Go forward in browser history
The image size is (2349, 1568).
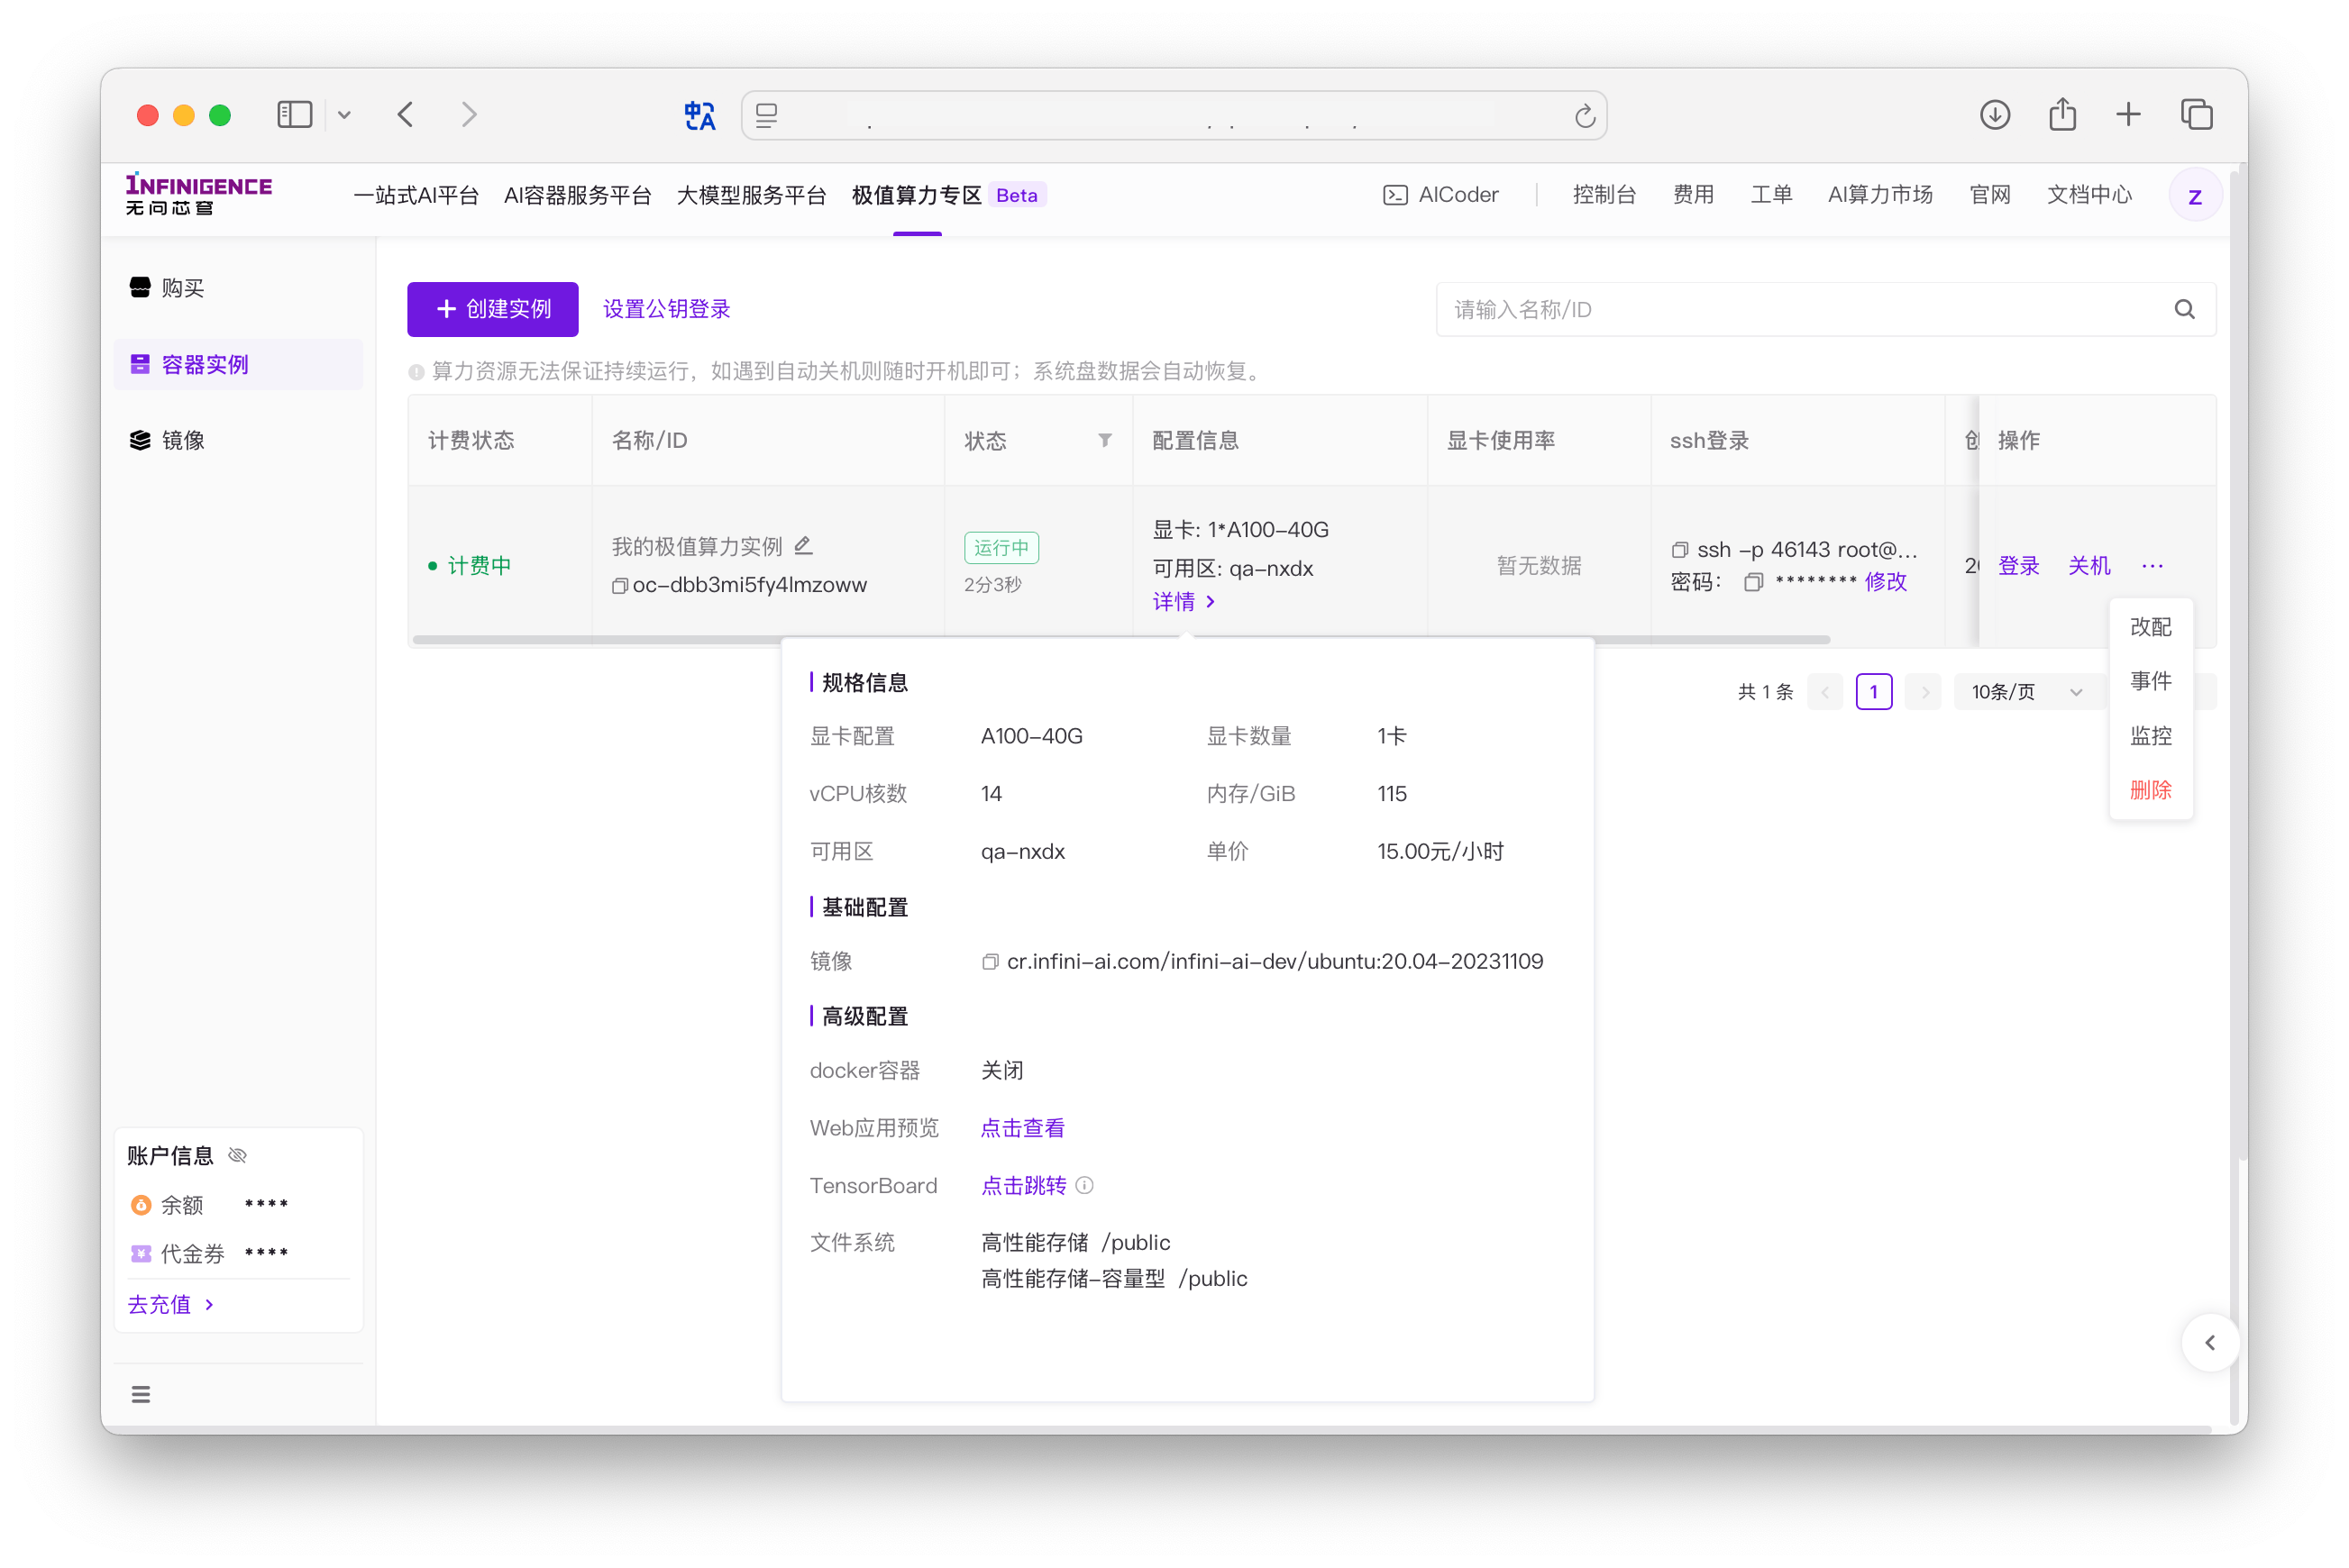tap(469, 115)
